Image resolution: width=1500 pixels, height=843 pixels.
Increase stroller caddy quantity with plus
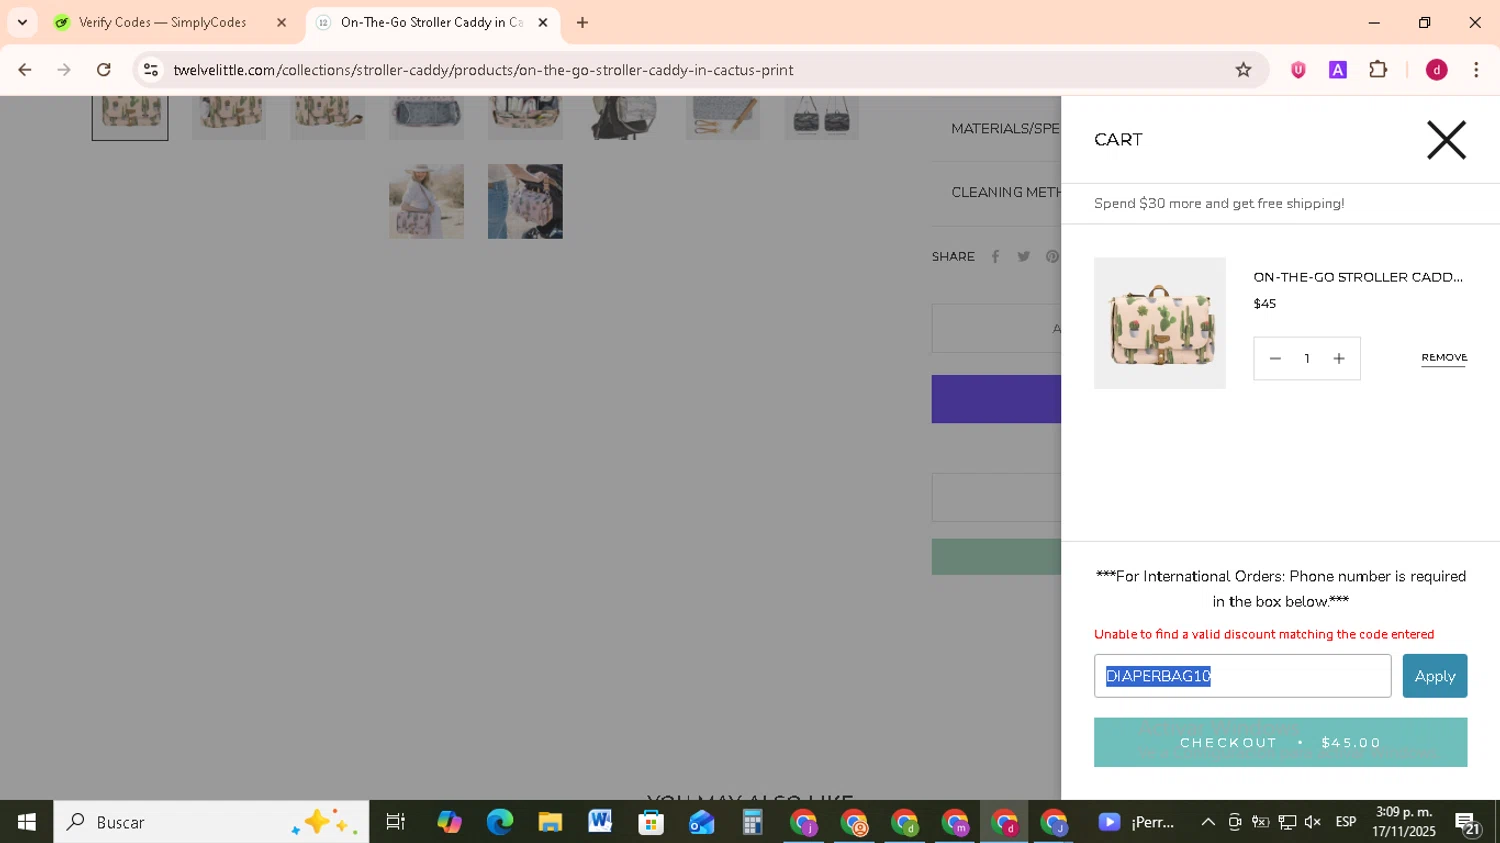click(x=1339, y=359)
